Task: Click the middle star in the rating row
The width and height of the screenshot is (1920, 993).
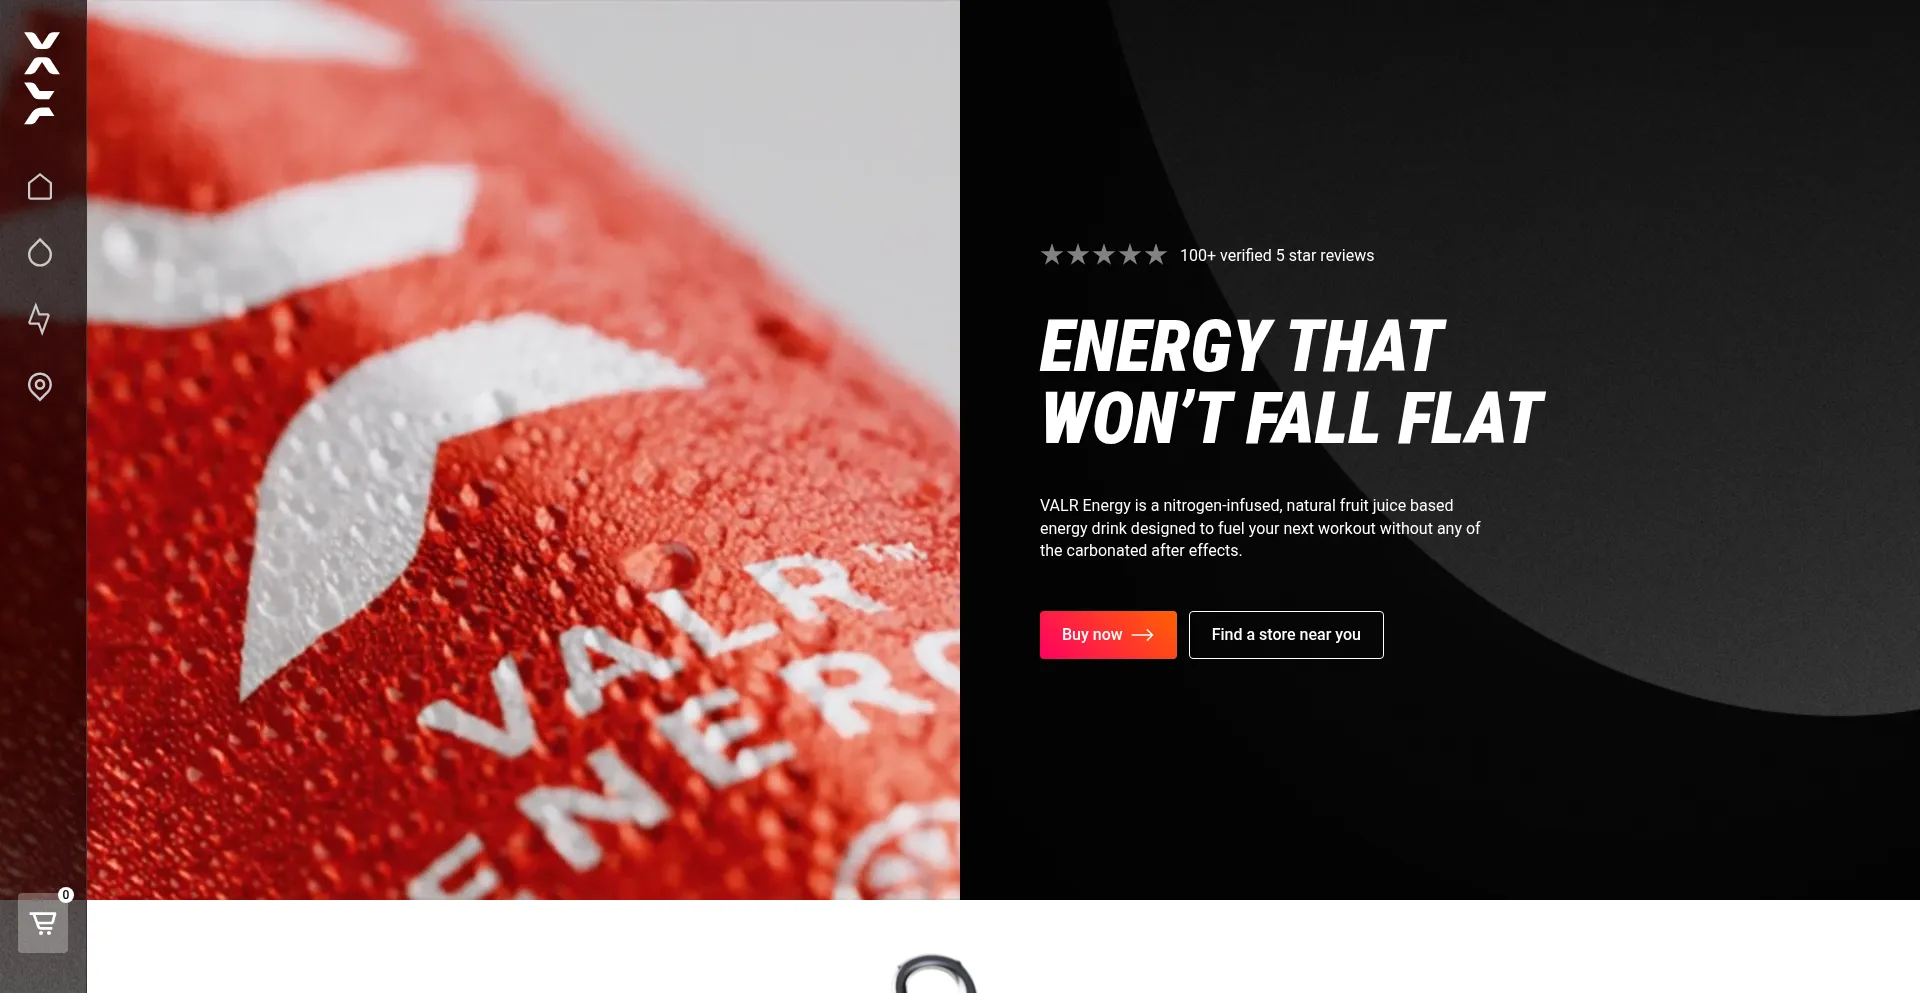Action: pyautogui.click(x=1104, y=255)
